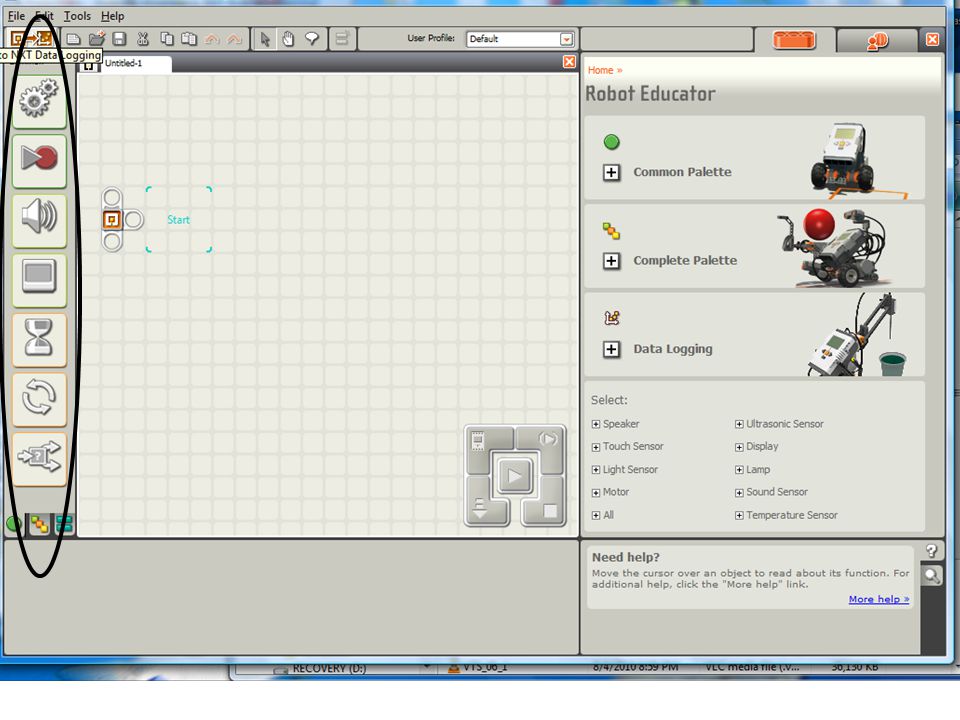Expand the Light Sensor category
This screenshot has height=720, width=960.
click(596, 470)
